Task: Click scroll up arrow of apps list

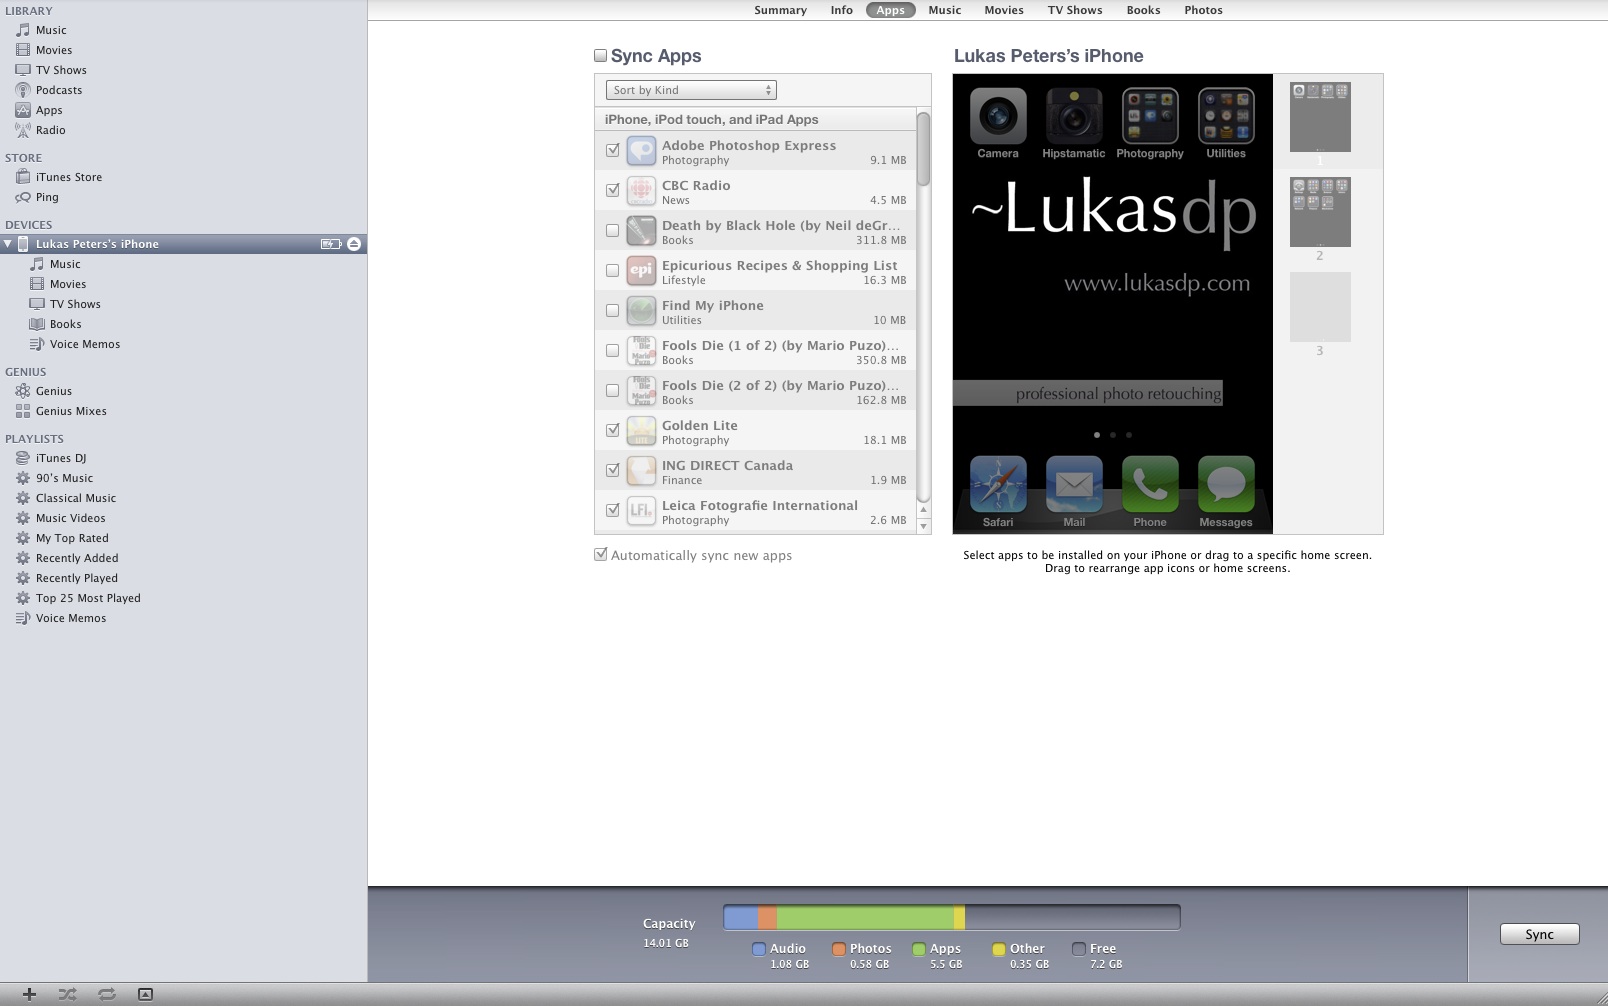Action: 923,510
